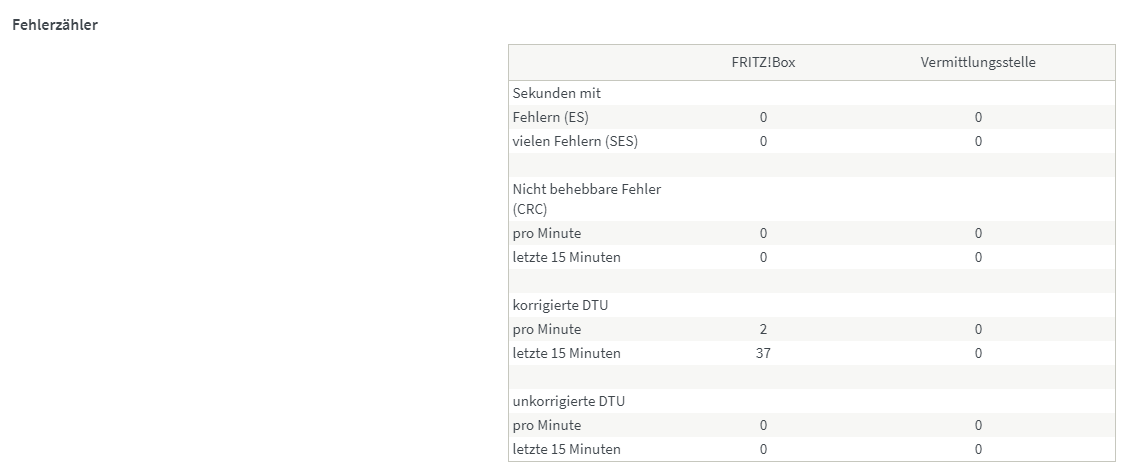
Task: Click pro Minute label under CRC
Action: 547,234
